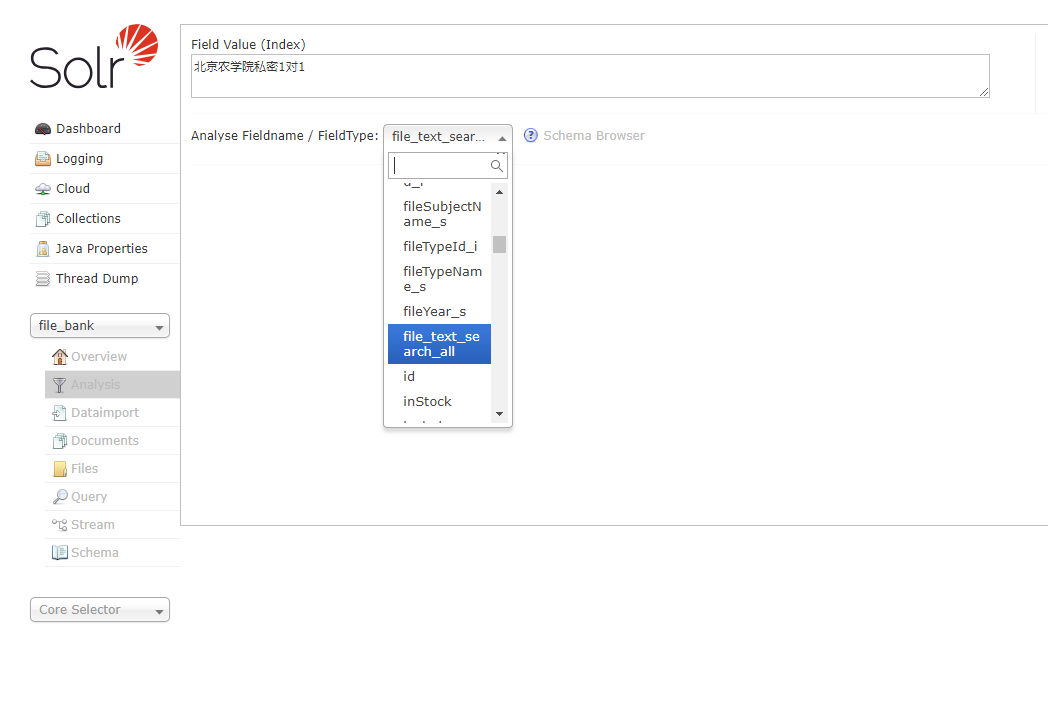Click the Query magnifier icon
1048x713 pixels.
(59, 497)
